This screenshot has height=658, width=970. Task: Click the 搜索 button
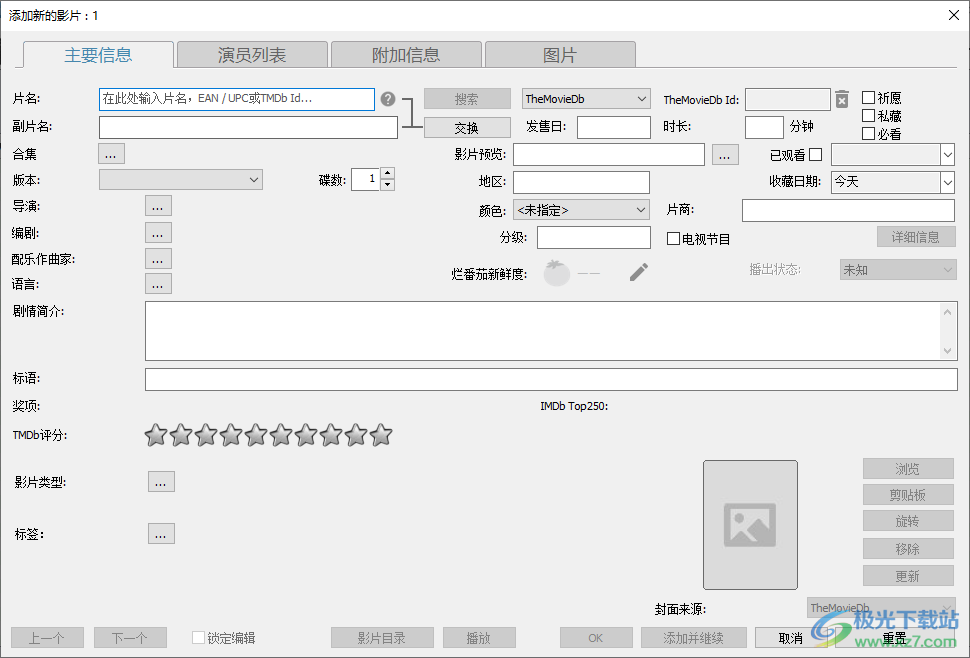click(466, 99)
